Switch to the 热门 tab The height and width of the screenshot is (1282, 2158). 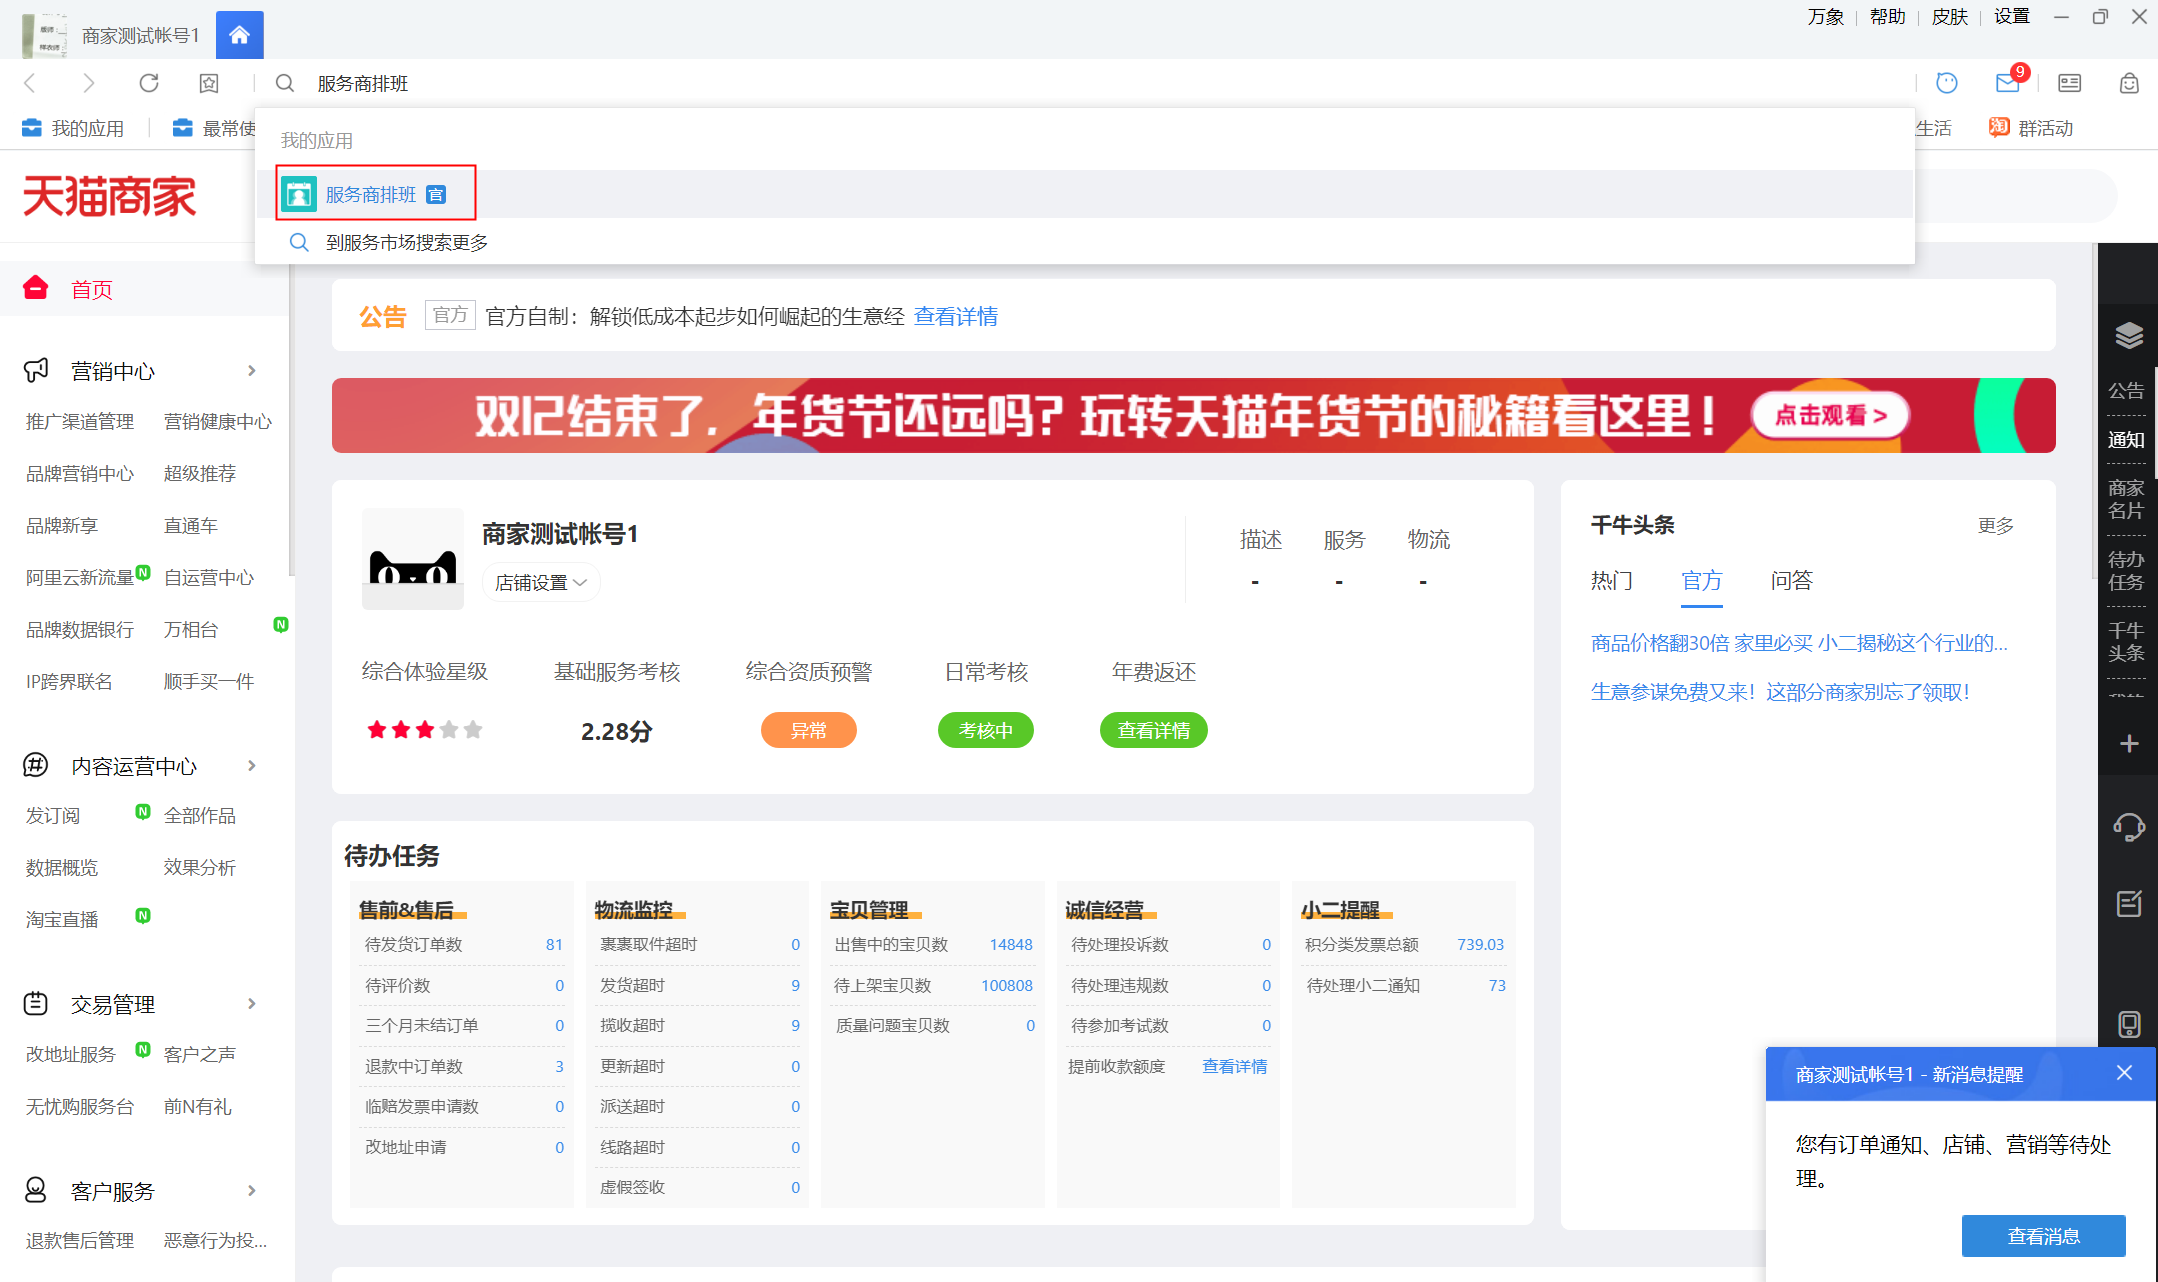pyautogui.click(x=1612, y=581)
